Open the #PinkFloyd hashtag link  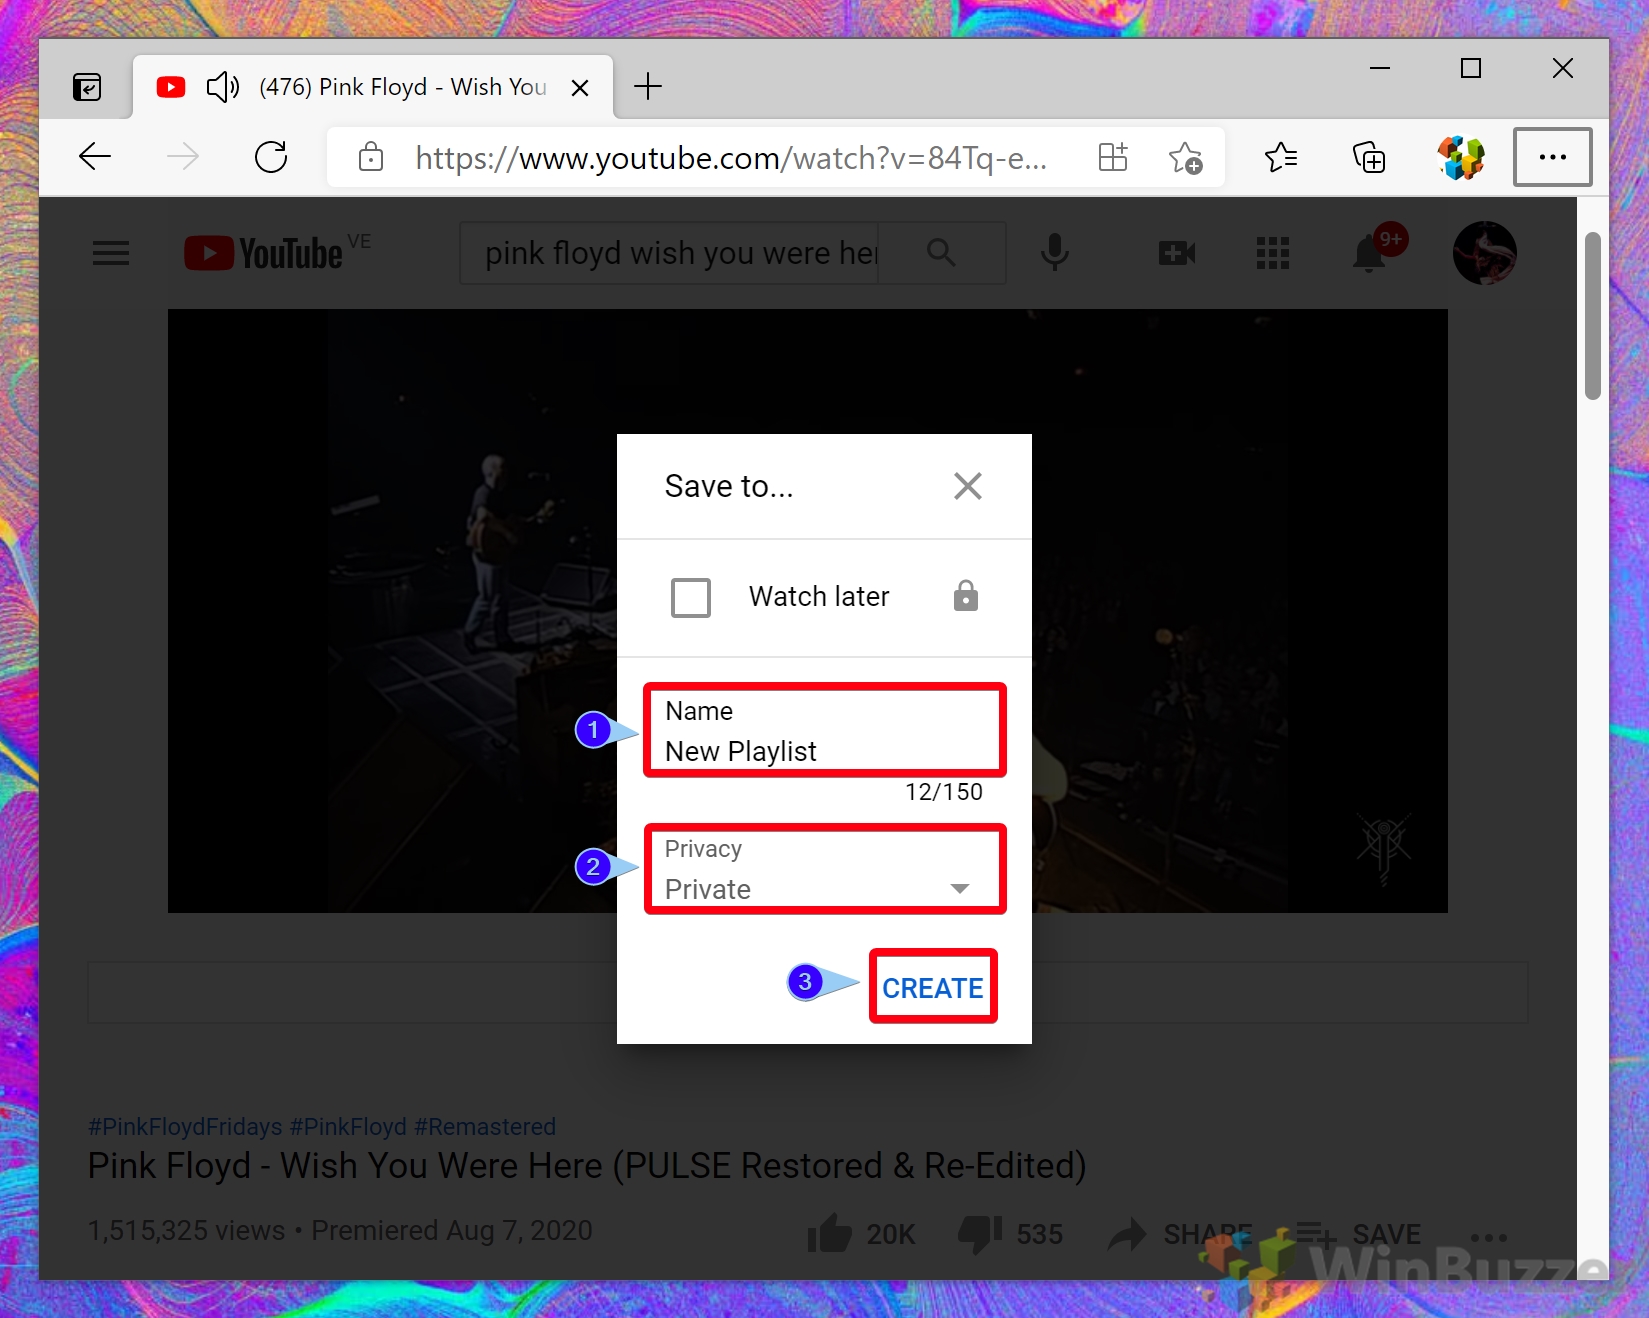[348, 1126]
